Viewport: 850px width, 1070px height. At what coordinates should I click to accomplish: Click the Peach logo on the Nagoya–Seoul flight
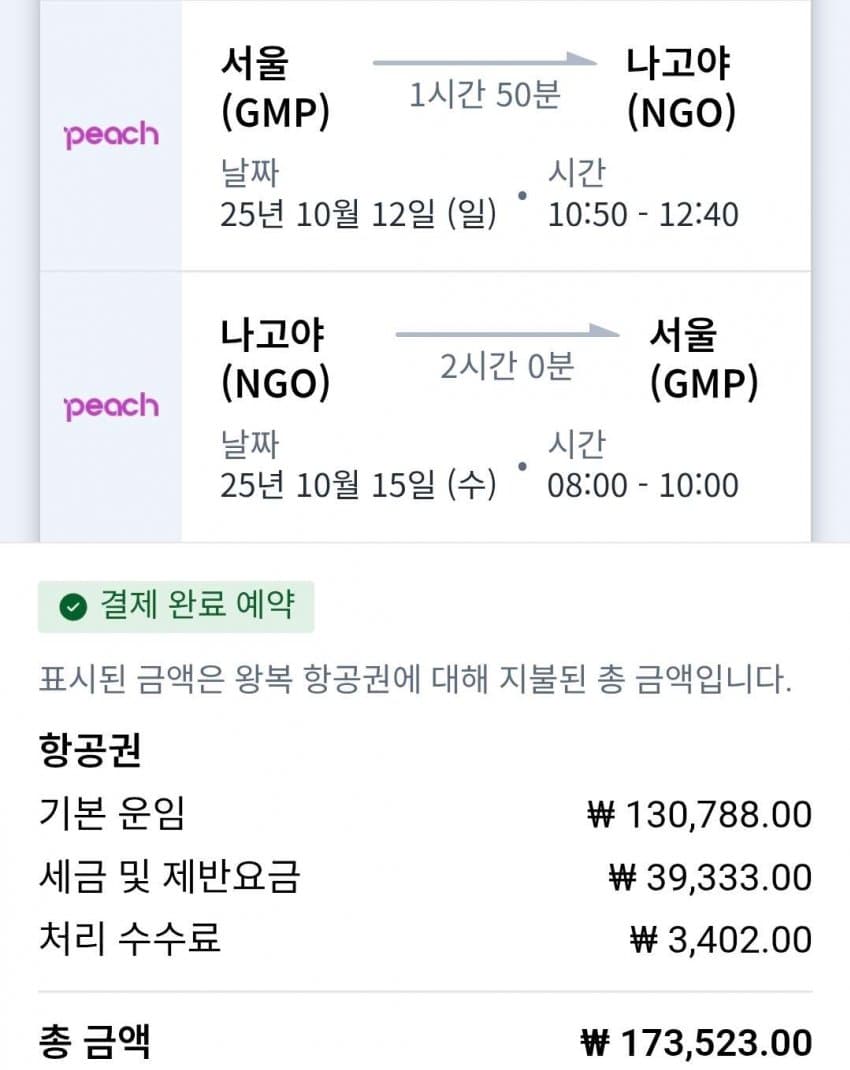click(111, 405)
